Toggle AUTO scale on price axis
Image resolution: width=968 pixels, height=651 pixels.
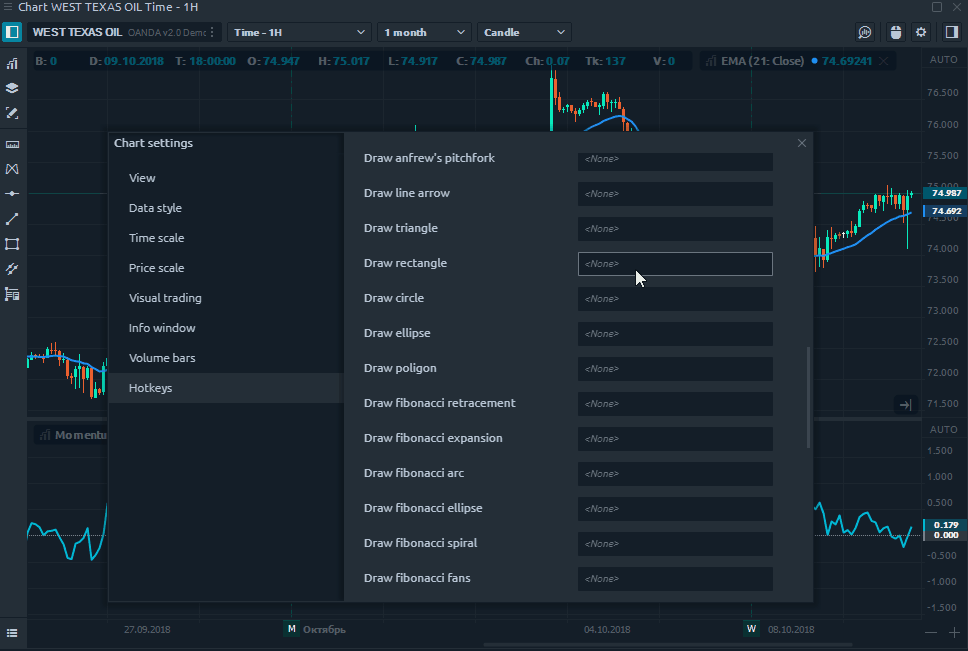[x=943, y=60]
